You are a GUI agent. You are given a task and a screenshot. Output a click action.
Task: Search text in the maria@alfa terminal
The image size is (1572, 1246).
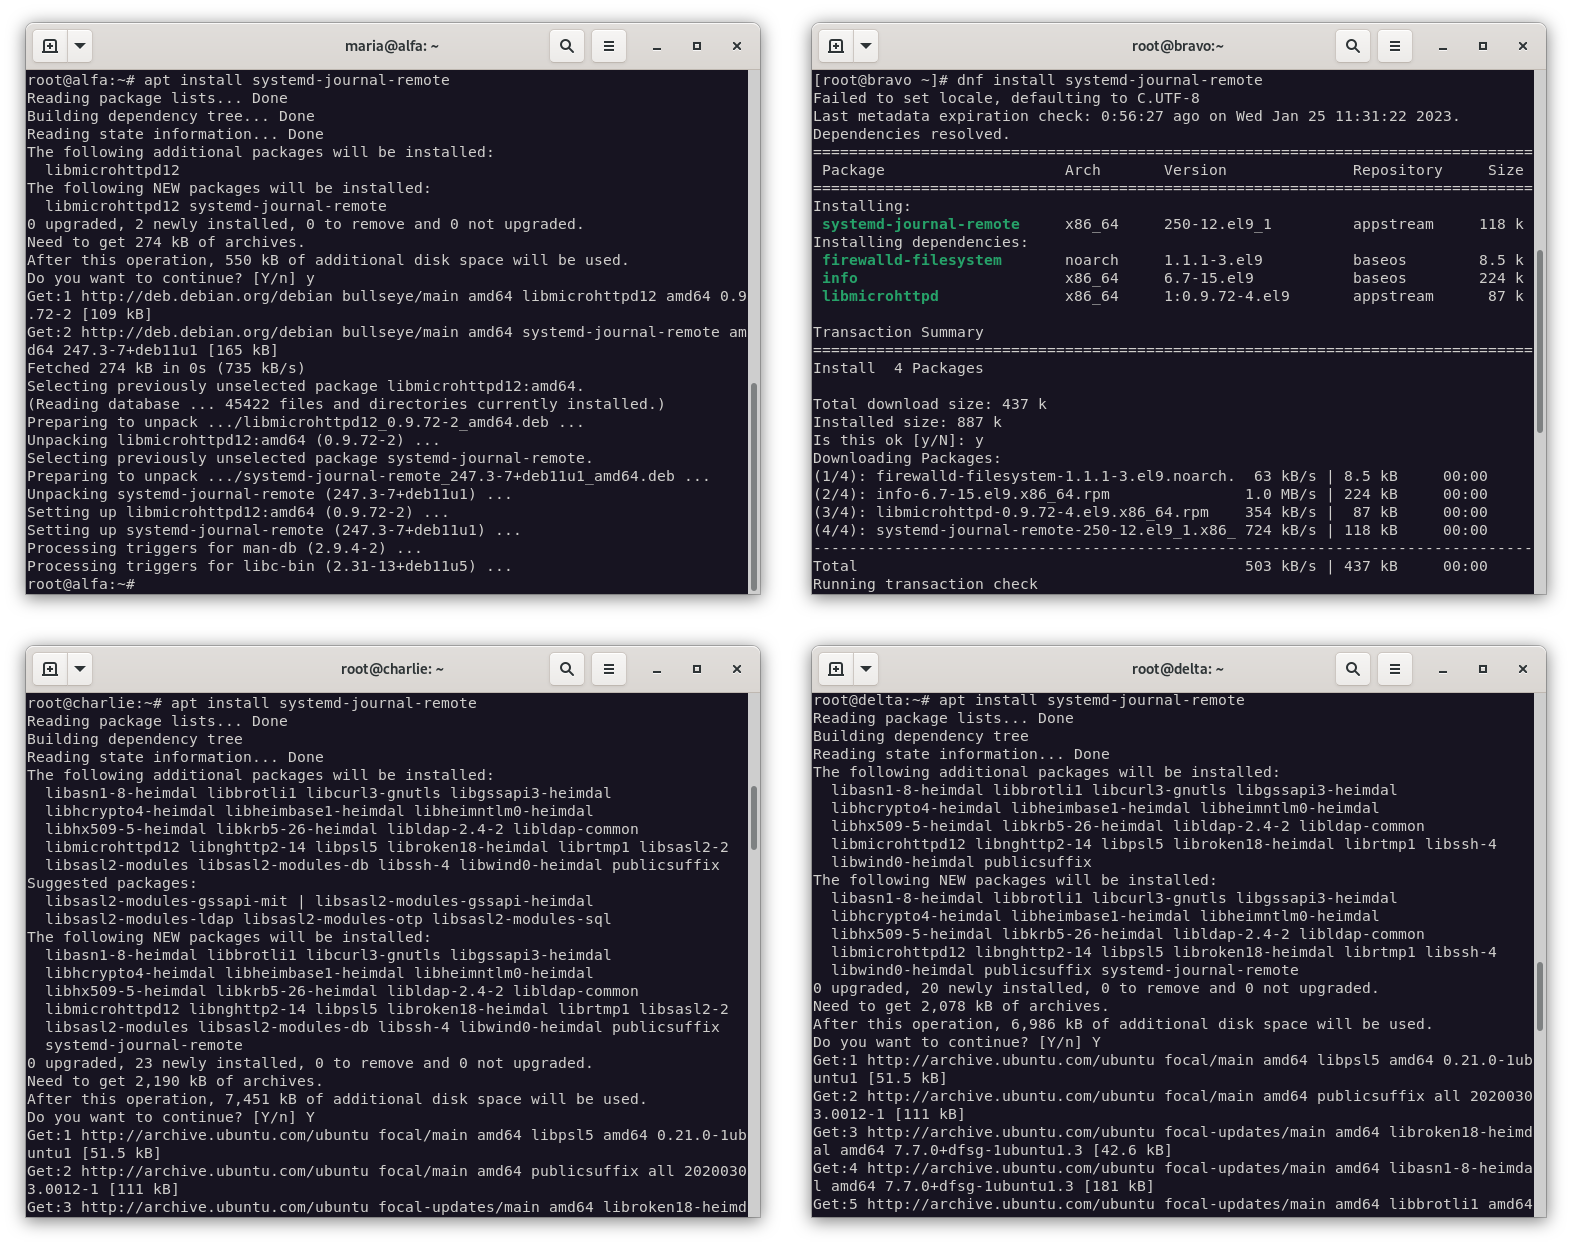[567, 46]
